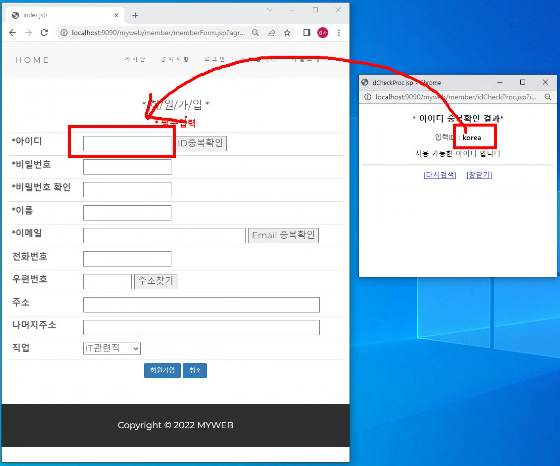Open the 로그인 menu item

point(214,59)
